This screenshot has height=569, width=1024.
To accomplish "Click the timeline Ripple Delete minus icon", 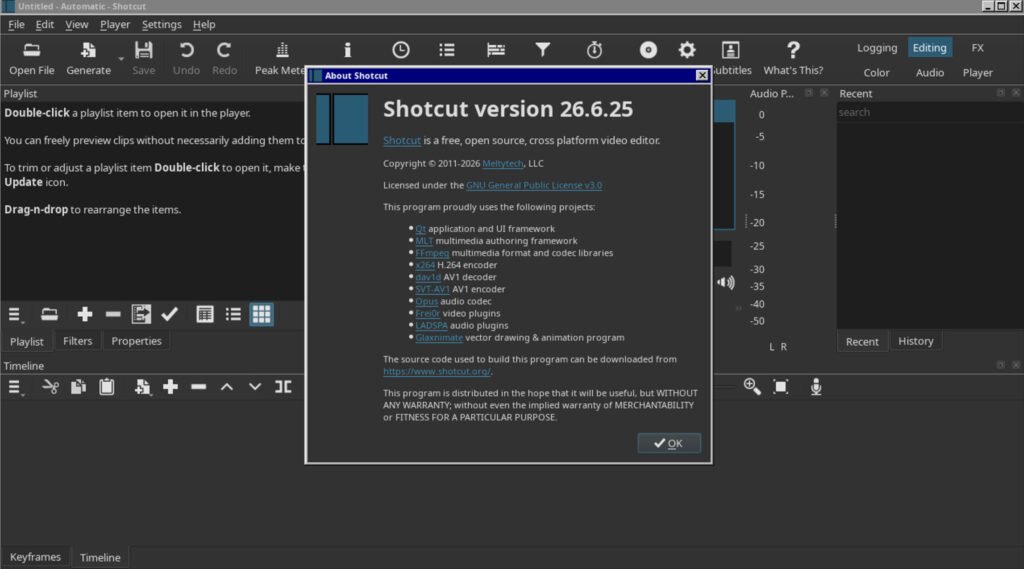I will point(199,387).
